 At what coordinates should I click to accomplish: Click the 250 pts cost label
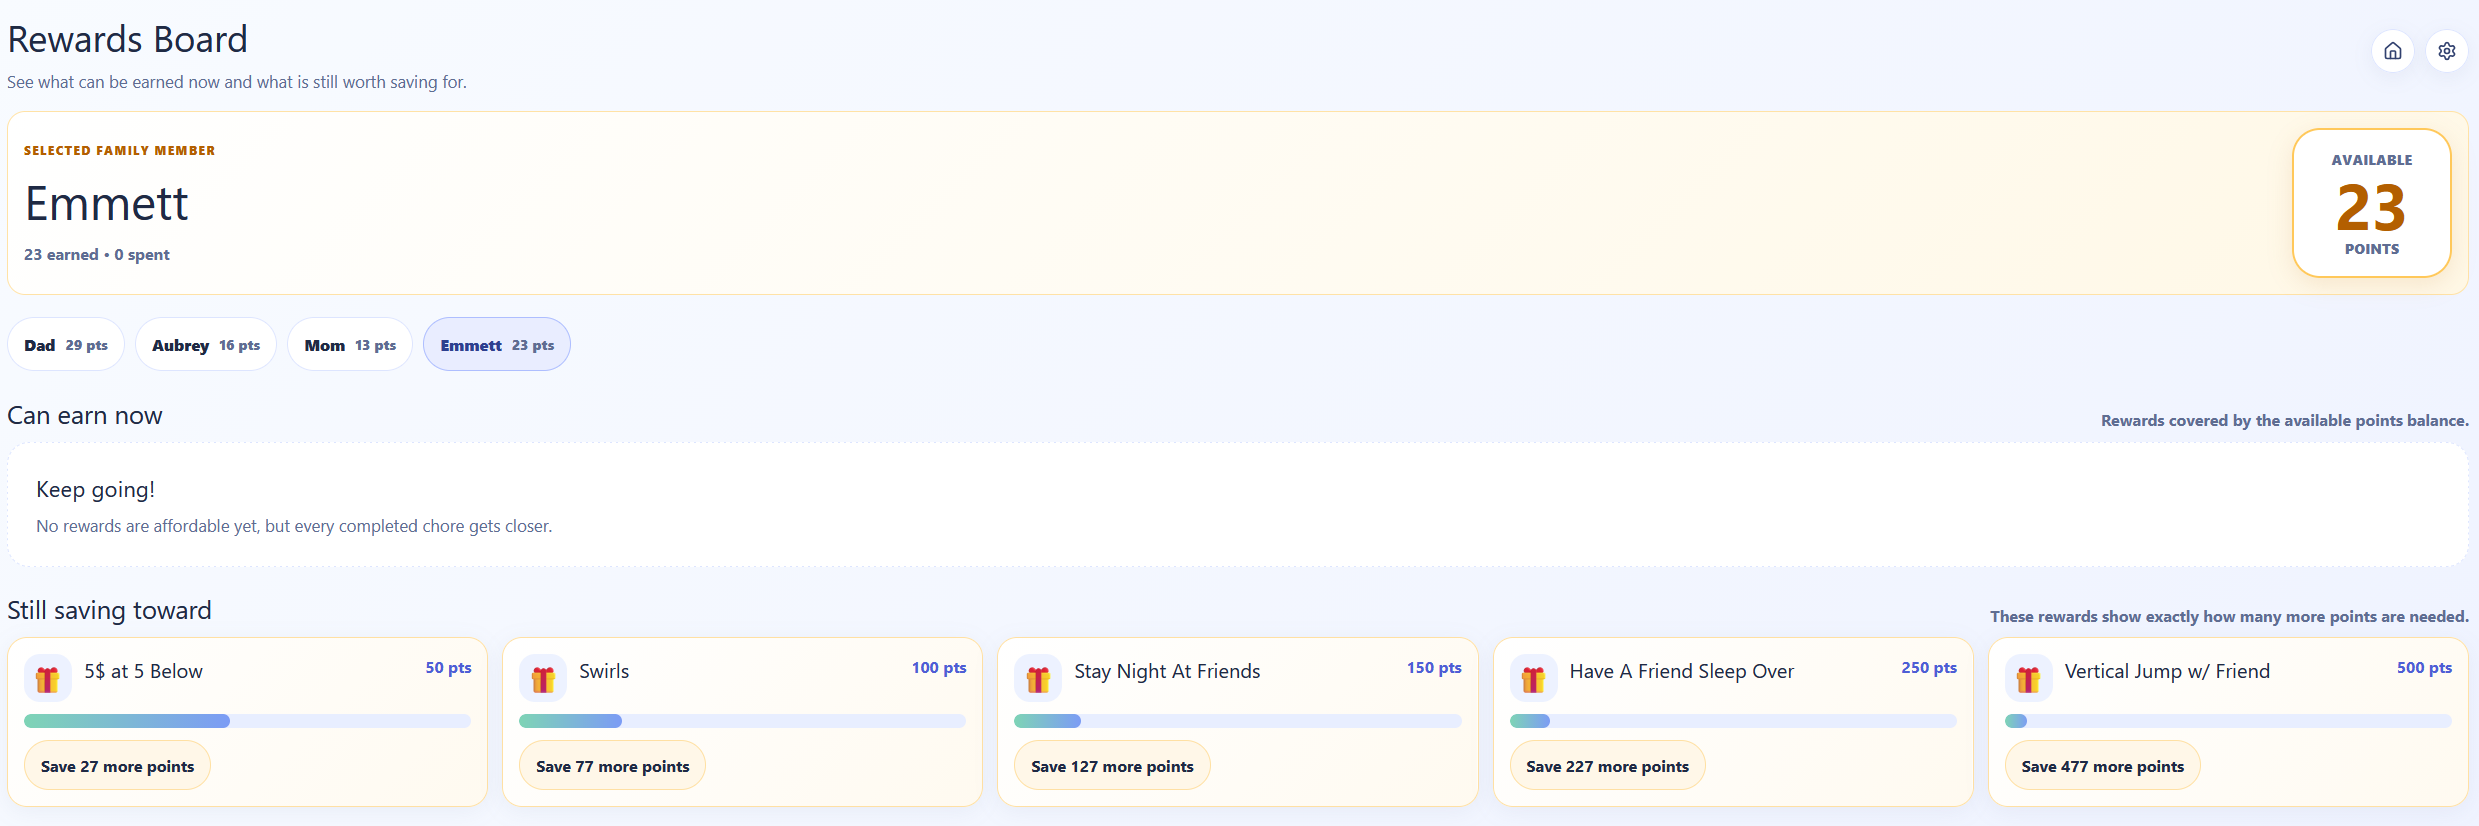(1929, 668)
